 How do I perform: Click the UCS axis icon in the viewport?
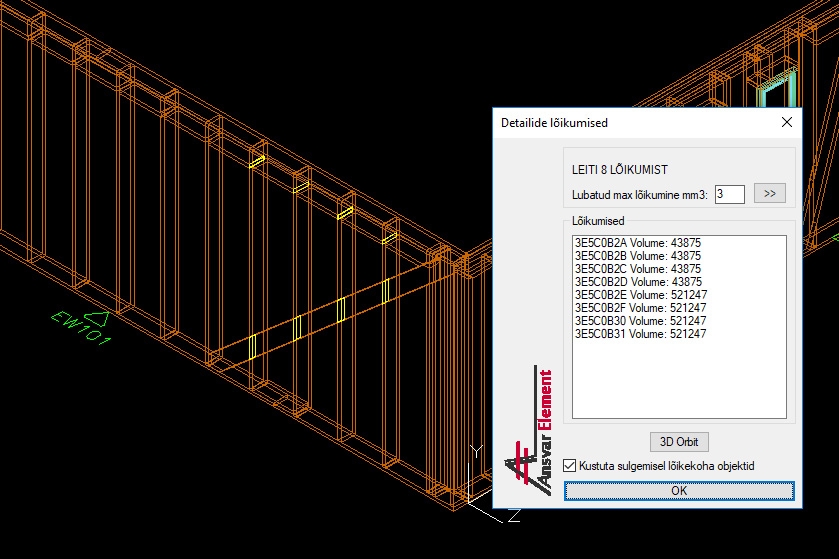pyautogui.click(x=492, y=484)
